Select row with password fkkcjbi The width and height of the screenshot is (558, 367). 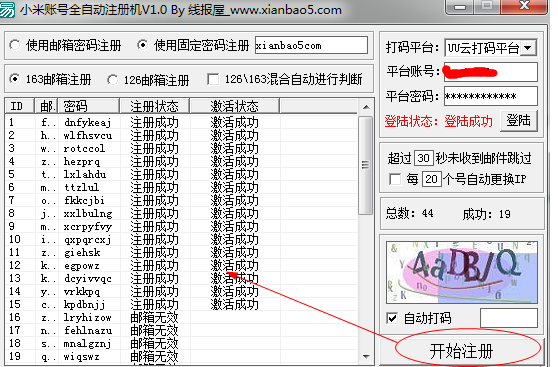(181, 200)
